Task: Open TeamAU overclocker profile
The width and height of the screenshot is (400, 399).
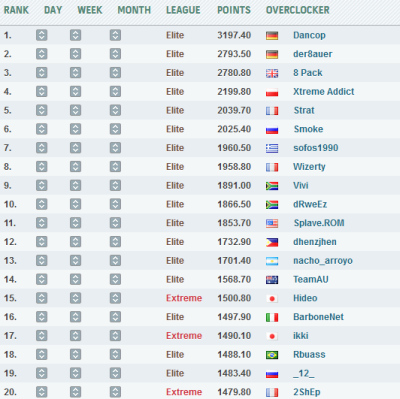Action: (311, 279)
